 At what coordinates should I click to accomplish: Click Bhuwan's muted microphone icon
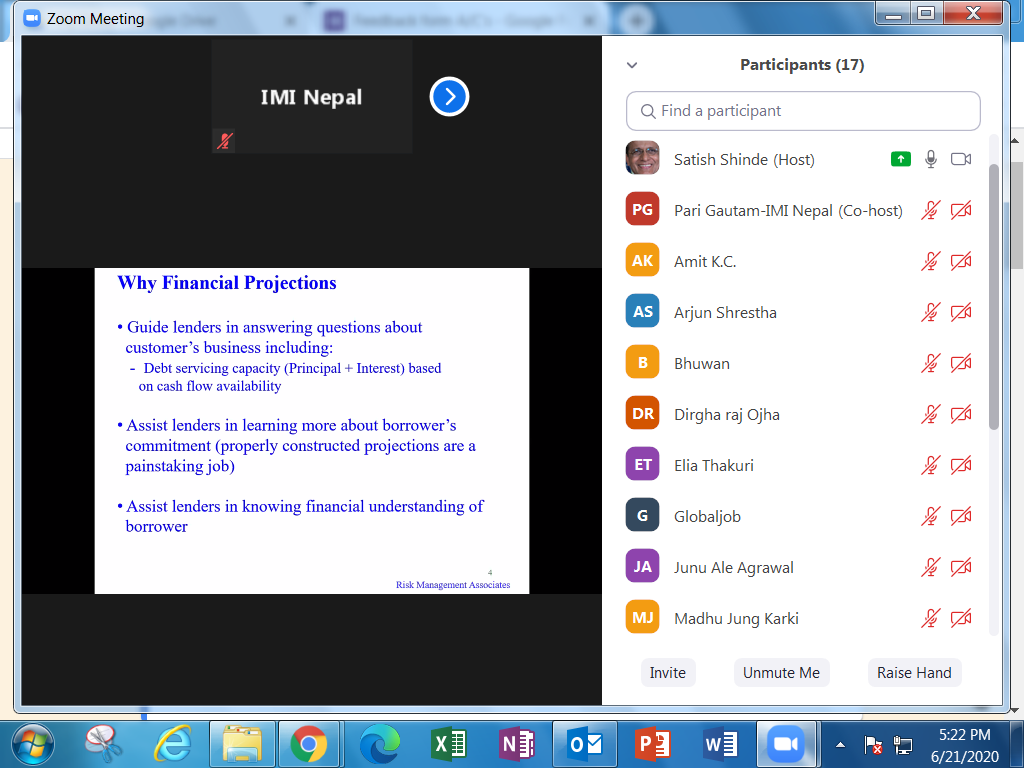click(x=931, y=363)
